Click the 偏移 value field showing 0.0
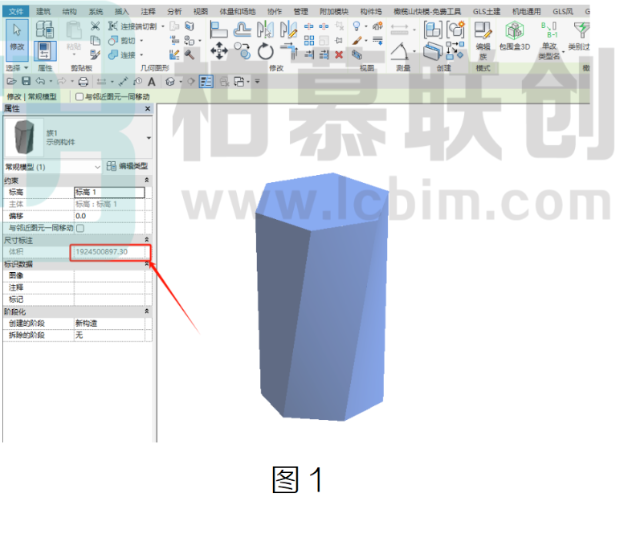 [x=109, y=216]
